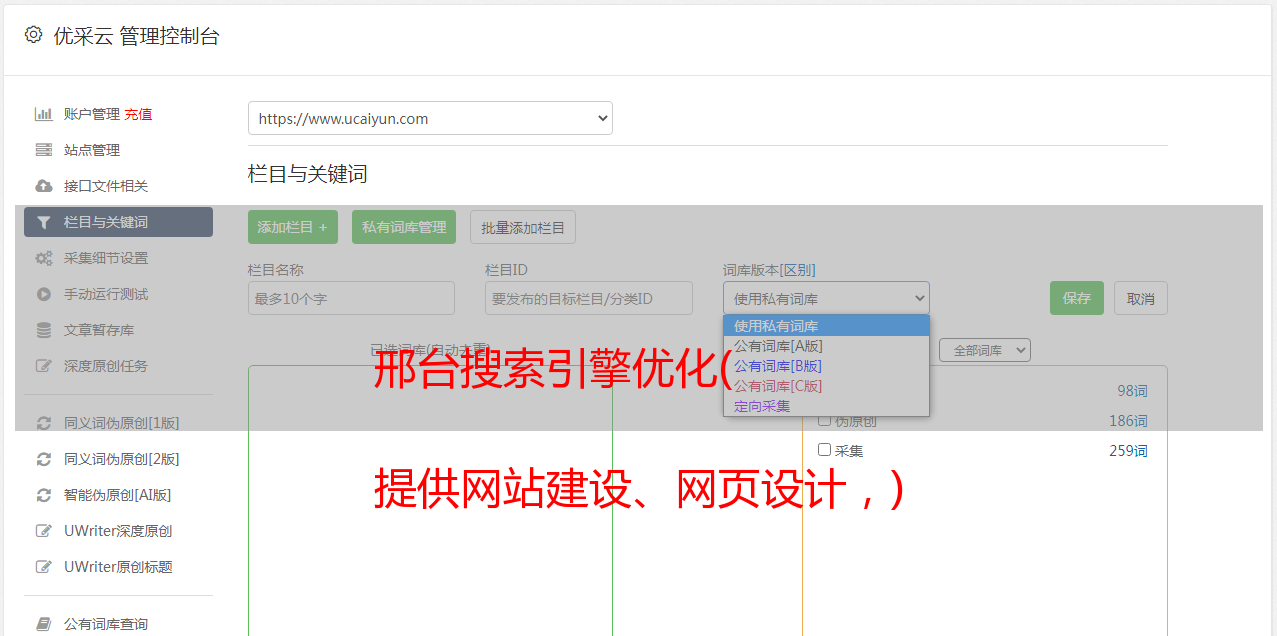Click the 259词 count

[x=1128, y=451]
